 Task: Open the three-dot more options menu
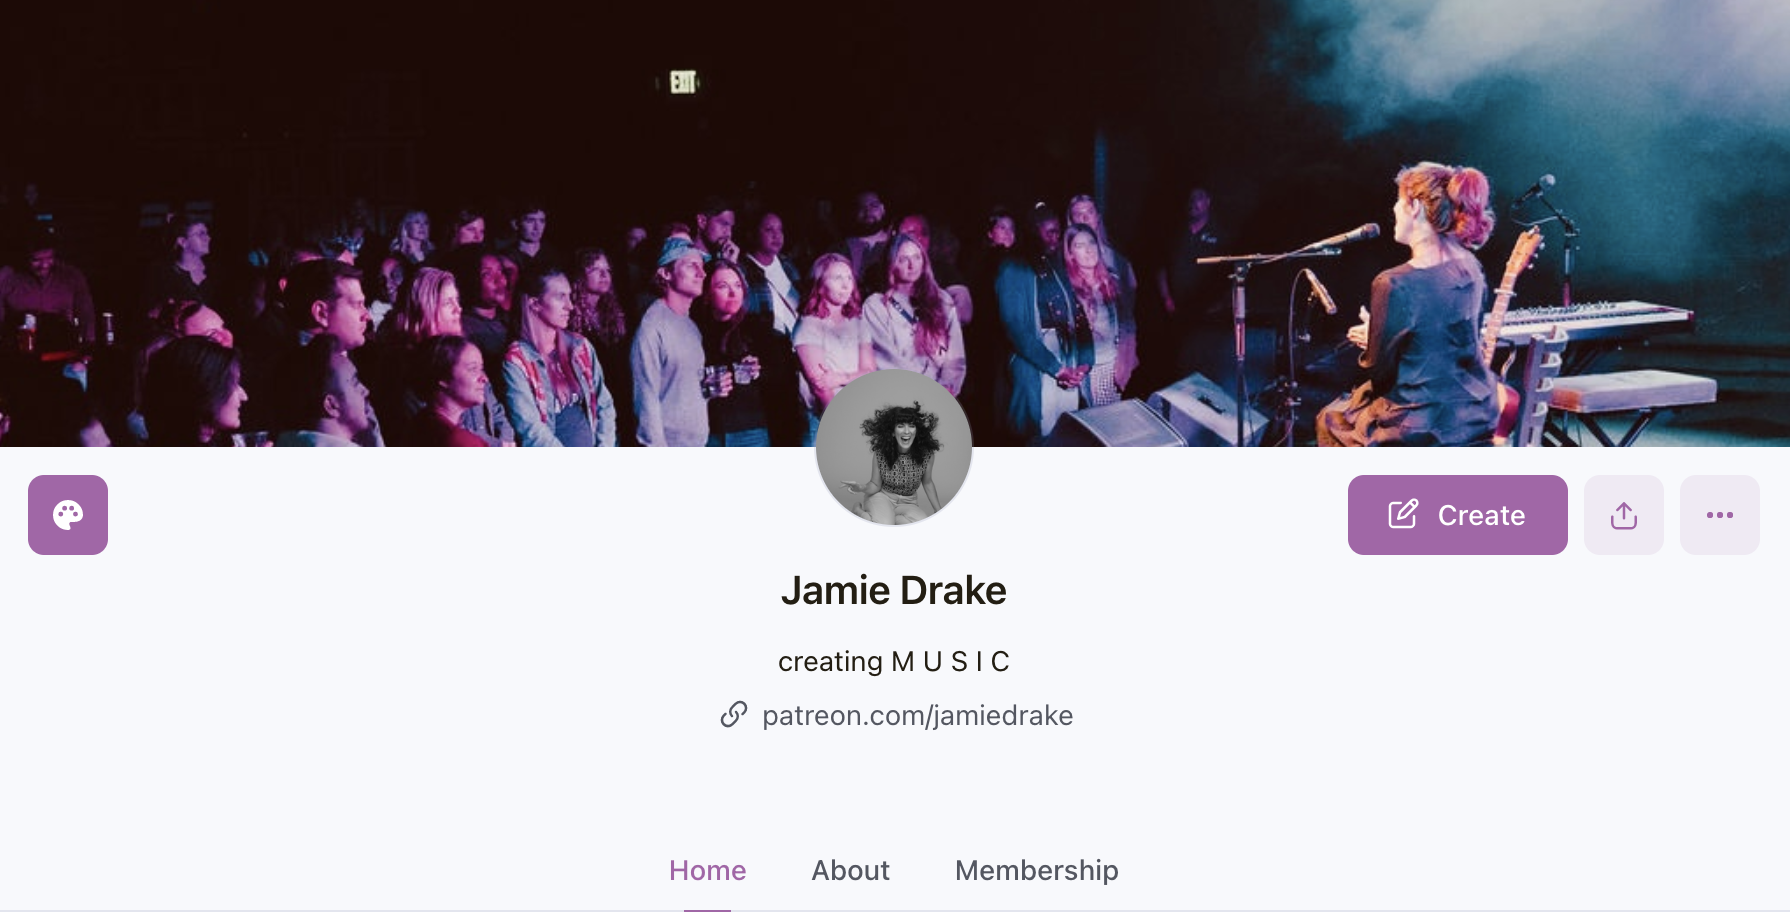point(1720,515)
